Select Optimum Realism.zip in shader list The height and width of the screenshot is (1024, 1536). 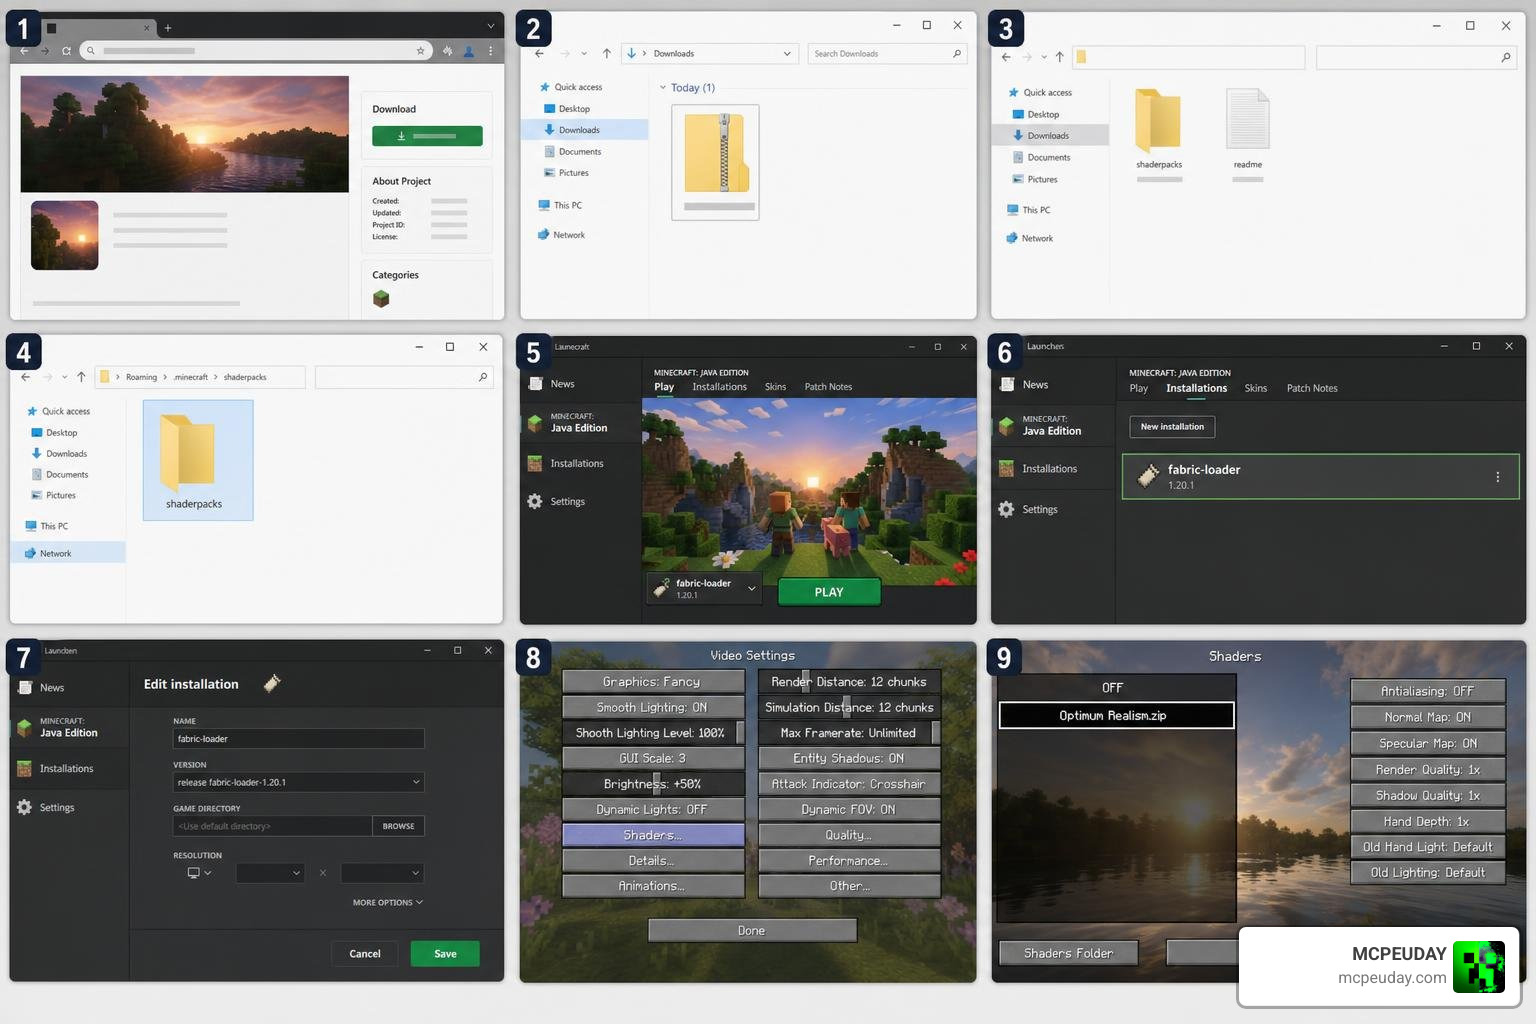point(1116,715)
